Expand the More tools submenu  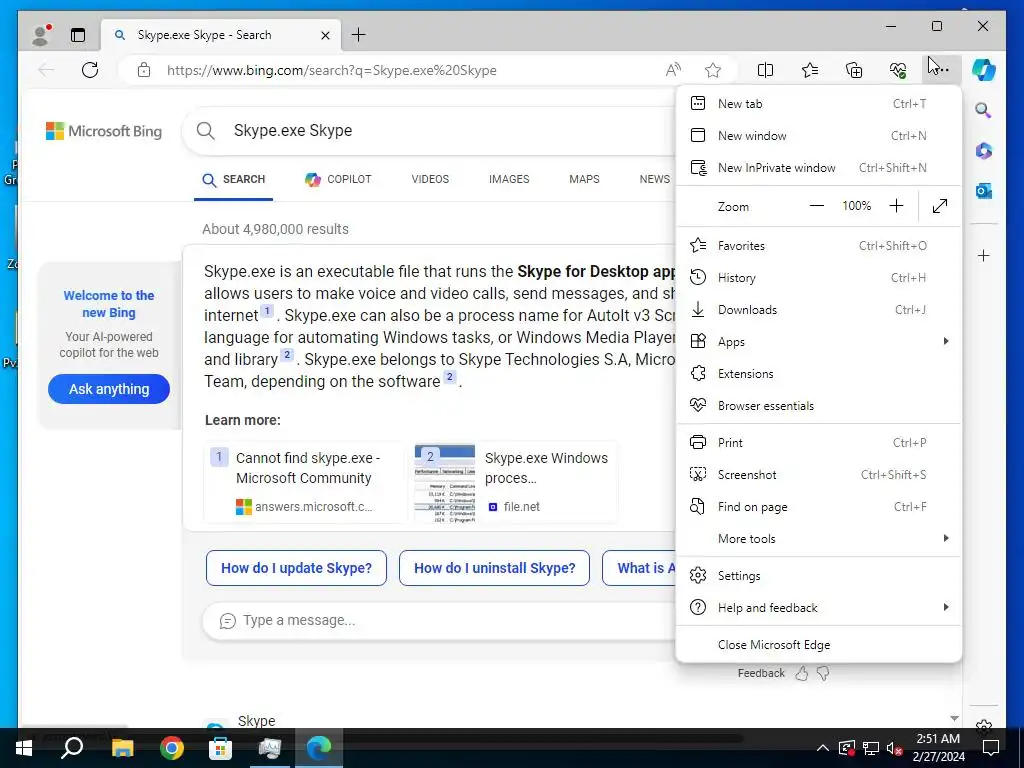[818, 538]
